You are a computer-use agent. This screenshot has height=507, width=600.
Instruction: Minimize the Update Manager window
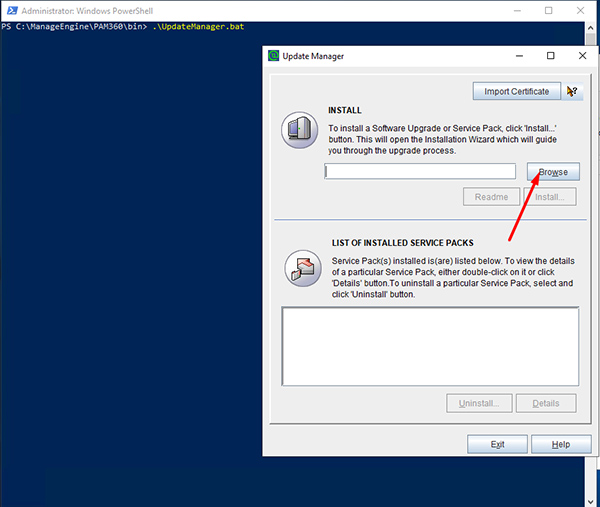(519, 56)
